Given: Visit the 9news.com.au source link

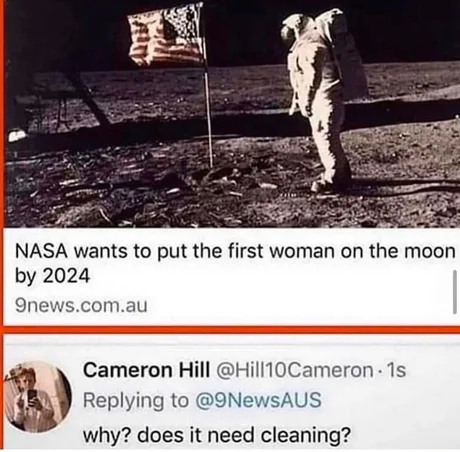Looking at the screenshot, I should point(81,305).
